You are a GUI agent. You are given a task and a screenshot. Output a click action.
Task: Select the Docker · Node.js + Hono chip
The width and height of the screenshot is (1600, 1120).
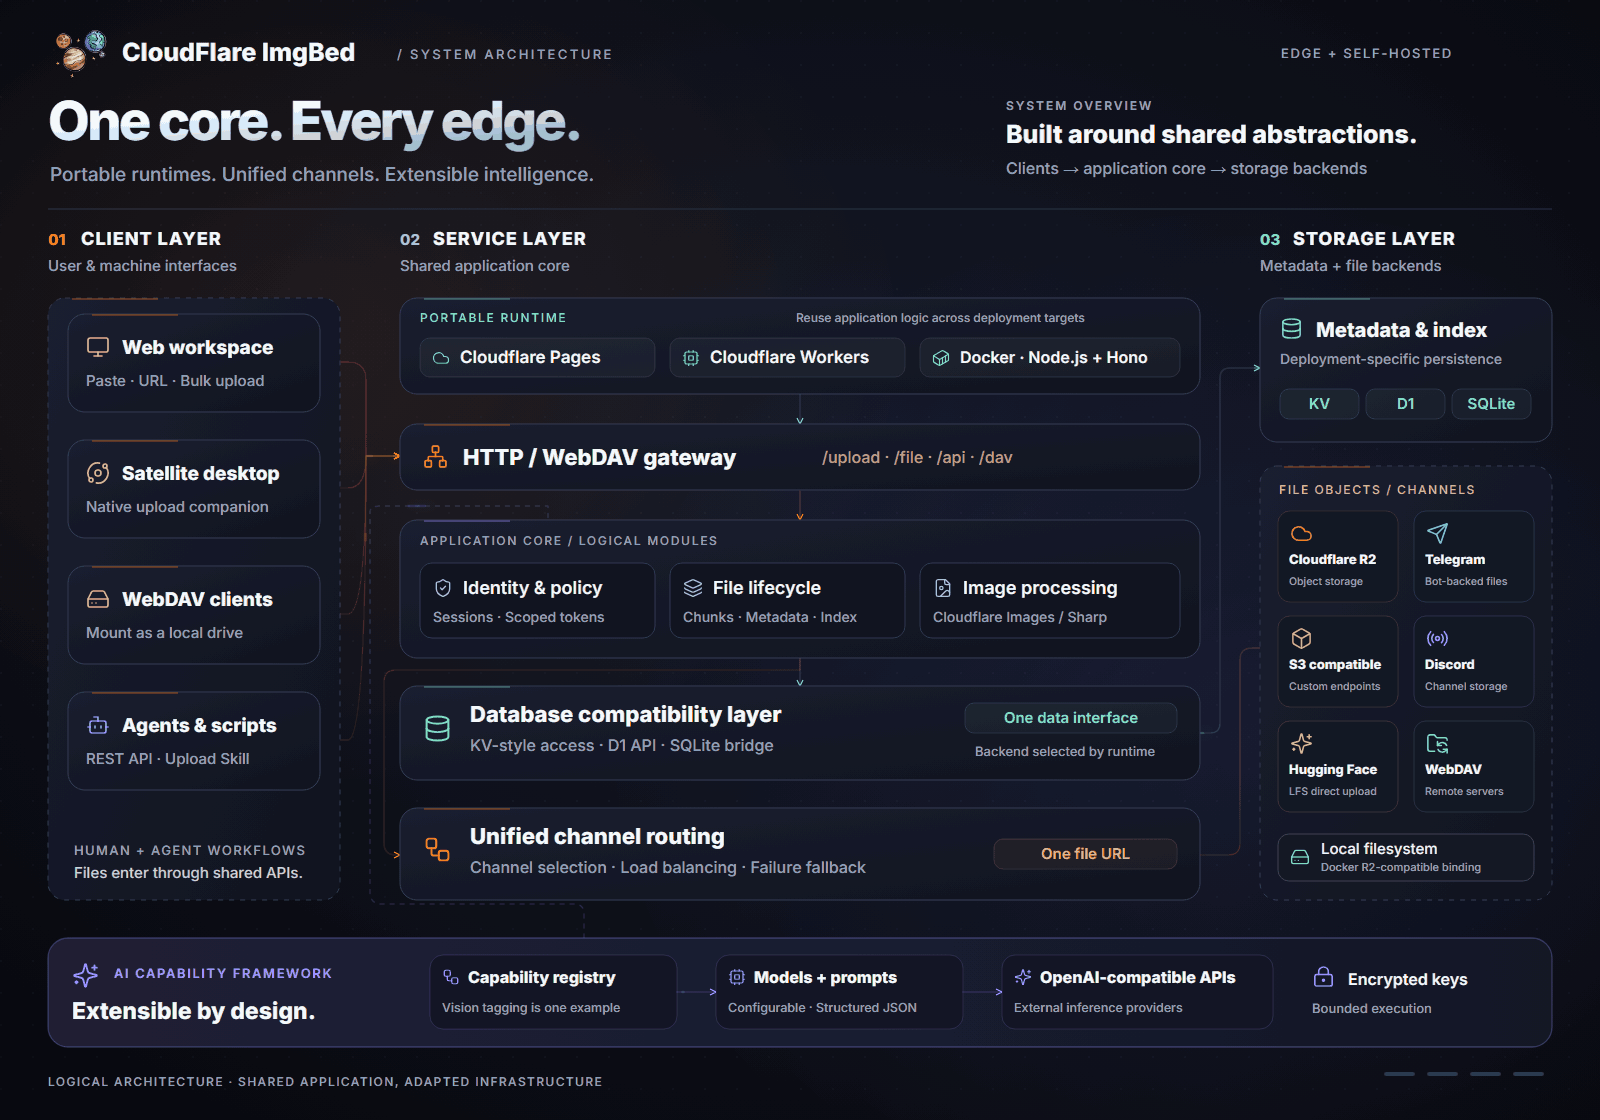pyautogui.click(x=1050, y=357)
